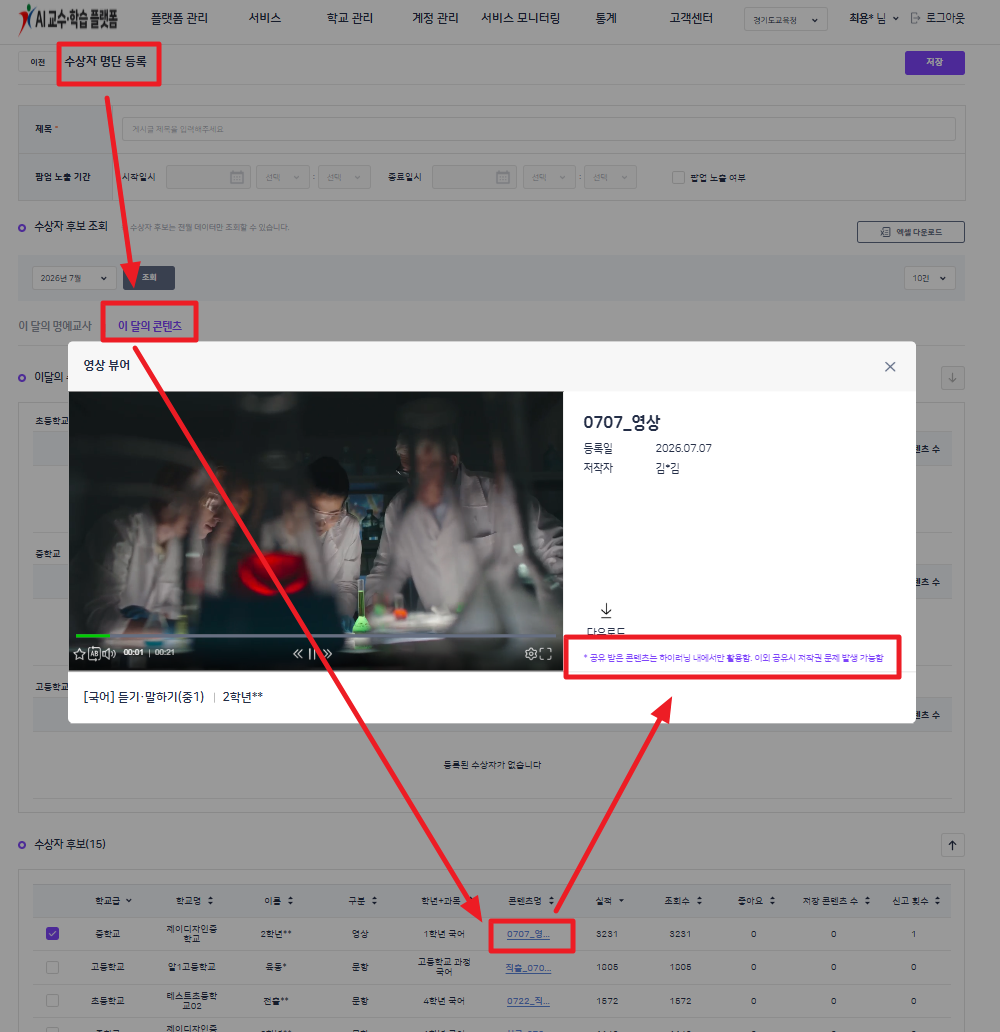Switch to 이 달의 콘텐츠 tab

(149, 326)
